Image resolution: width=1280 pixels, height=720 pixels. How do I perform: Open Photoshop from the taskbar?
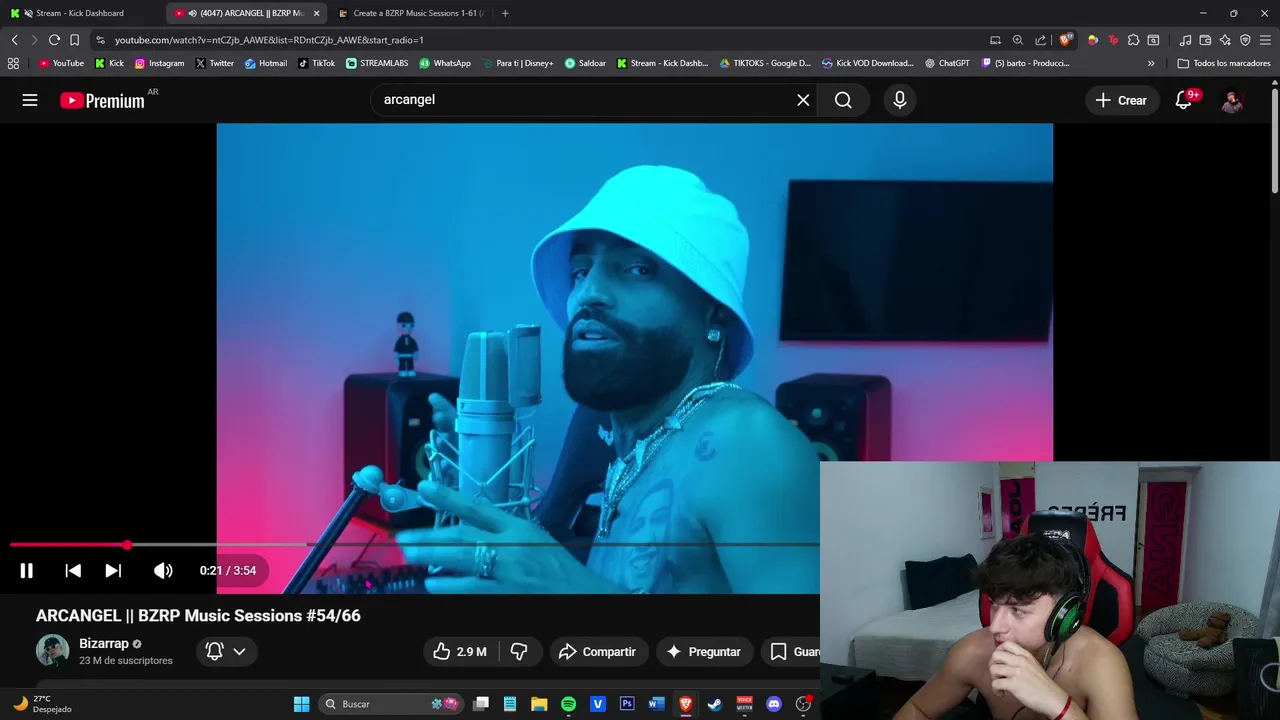tap(627, 704)
